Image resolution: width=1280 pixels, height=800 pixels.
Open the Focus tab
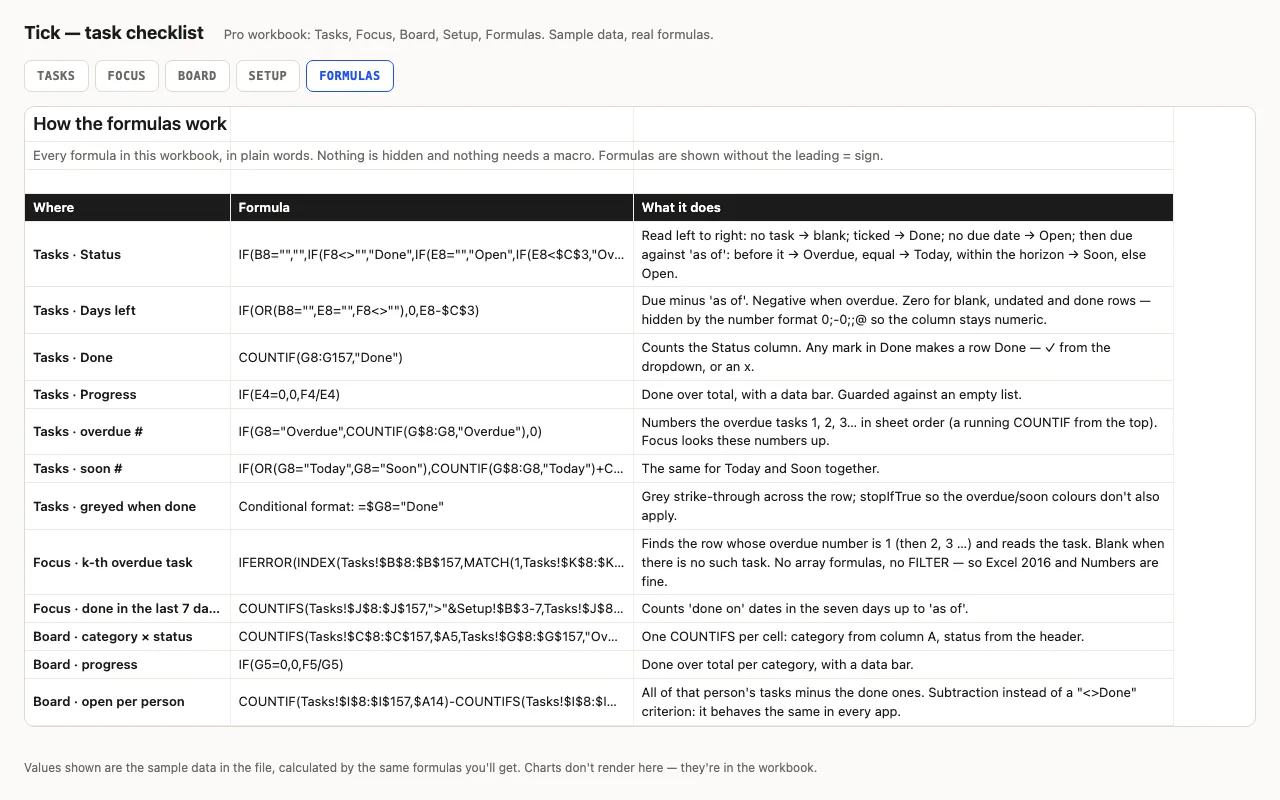click(x=126, y=76)
